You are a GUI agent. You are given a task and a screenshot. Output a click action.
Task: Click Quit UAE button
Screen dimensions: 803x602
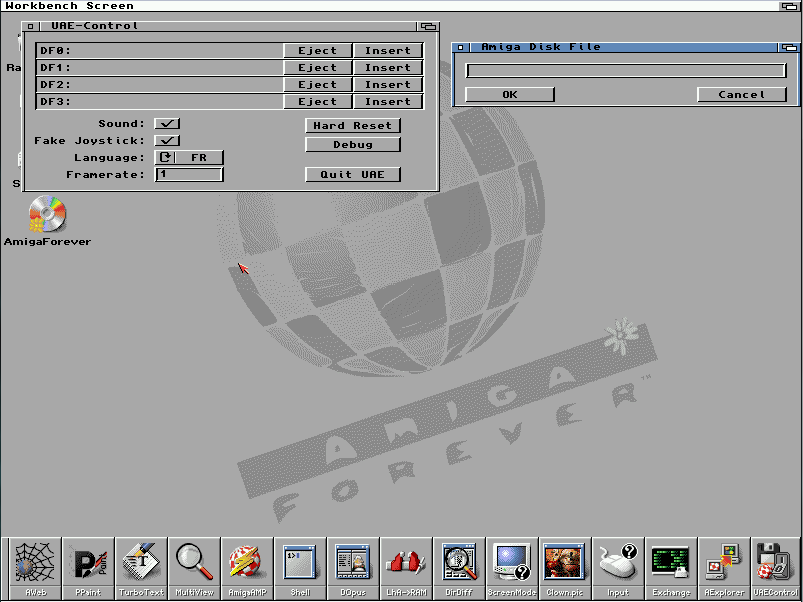pyautogui.click(x=353, y=175)
